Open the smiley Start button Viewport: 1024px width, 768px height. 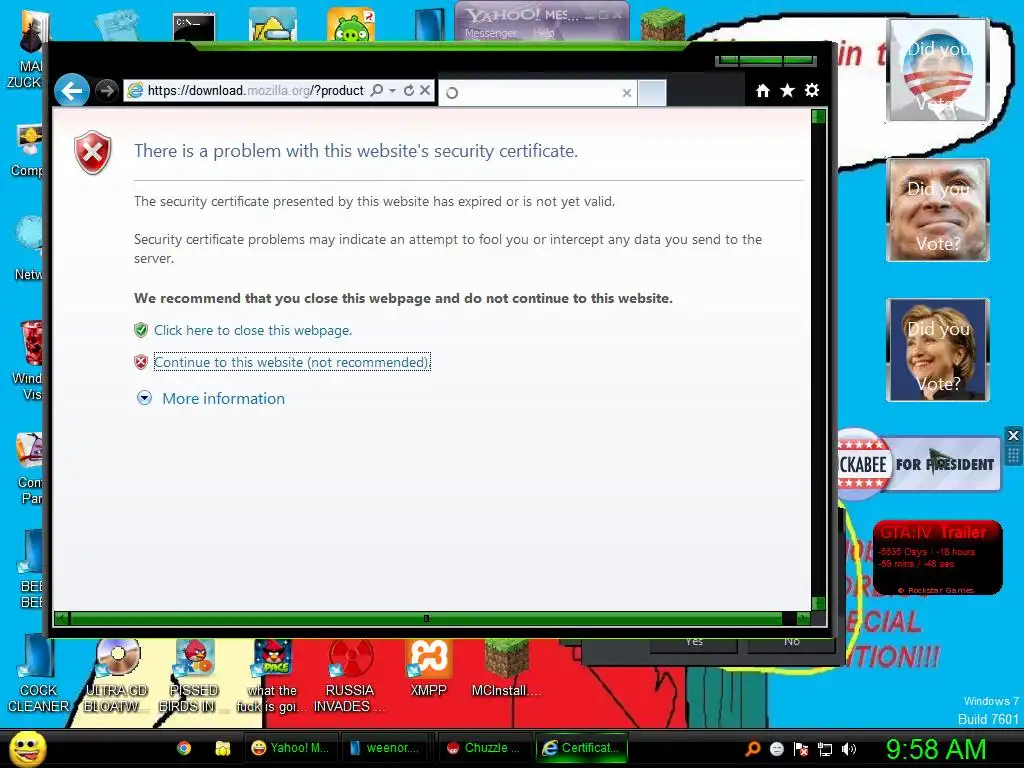tap(27, 748)
